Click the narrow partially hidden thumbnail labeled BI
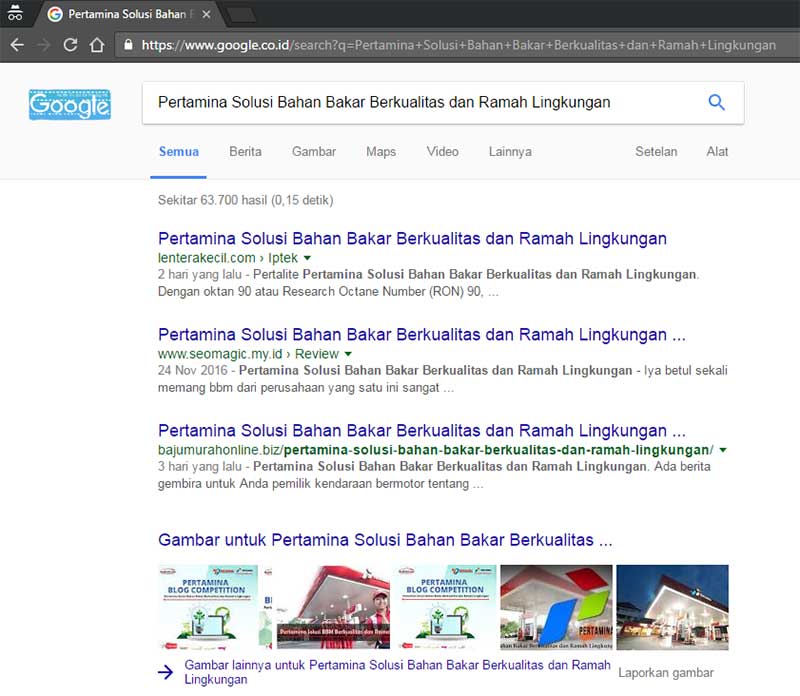This screenshot has width=800, height=696. pos(267,607)
